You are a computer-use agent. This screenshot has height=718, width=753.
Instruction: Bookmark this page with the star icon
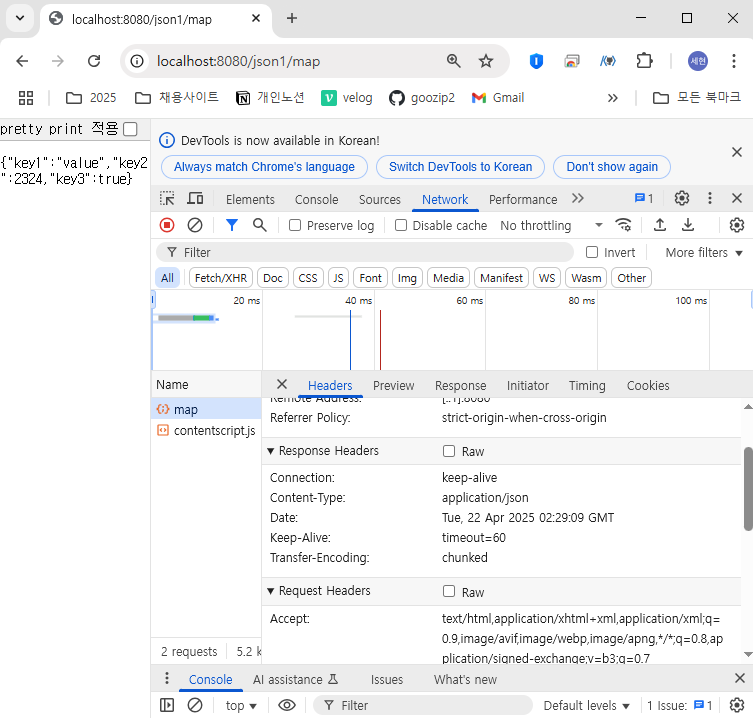pos(486,61)
